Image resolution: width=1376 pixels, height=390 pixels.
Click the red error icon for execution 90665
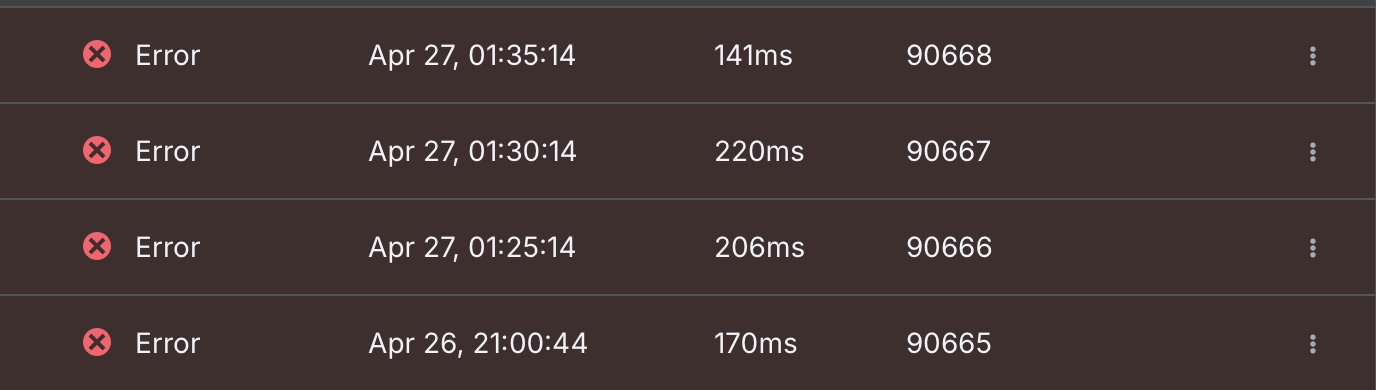(96, 343)
